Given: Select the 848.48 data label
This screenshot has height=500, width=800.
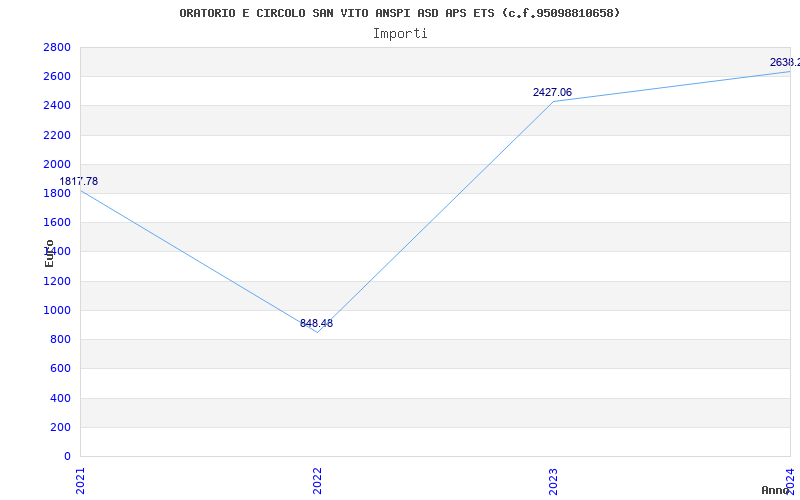Looking at the screenshot, I should (x=316, y=323).
